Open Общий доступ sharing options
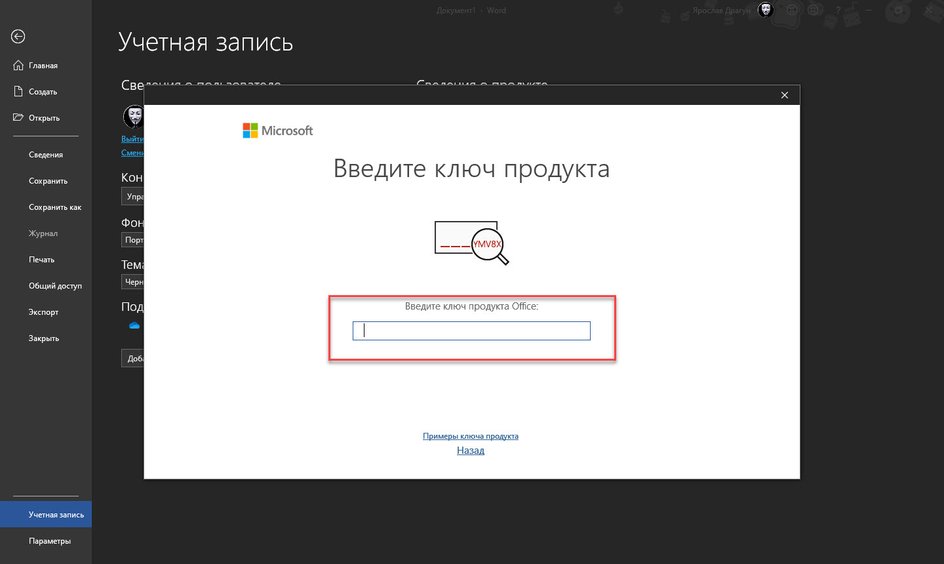Screen dimensions: 944x564 pos(55,286)
